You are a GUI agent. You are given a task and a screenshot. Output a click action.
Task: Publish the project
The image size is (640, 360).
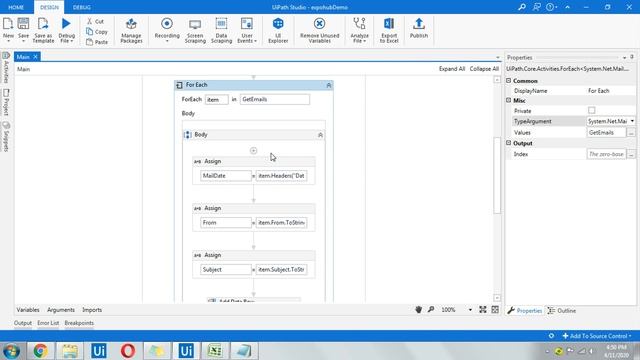(x=419, y=29)
